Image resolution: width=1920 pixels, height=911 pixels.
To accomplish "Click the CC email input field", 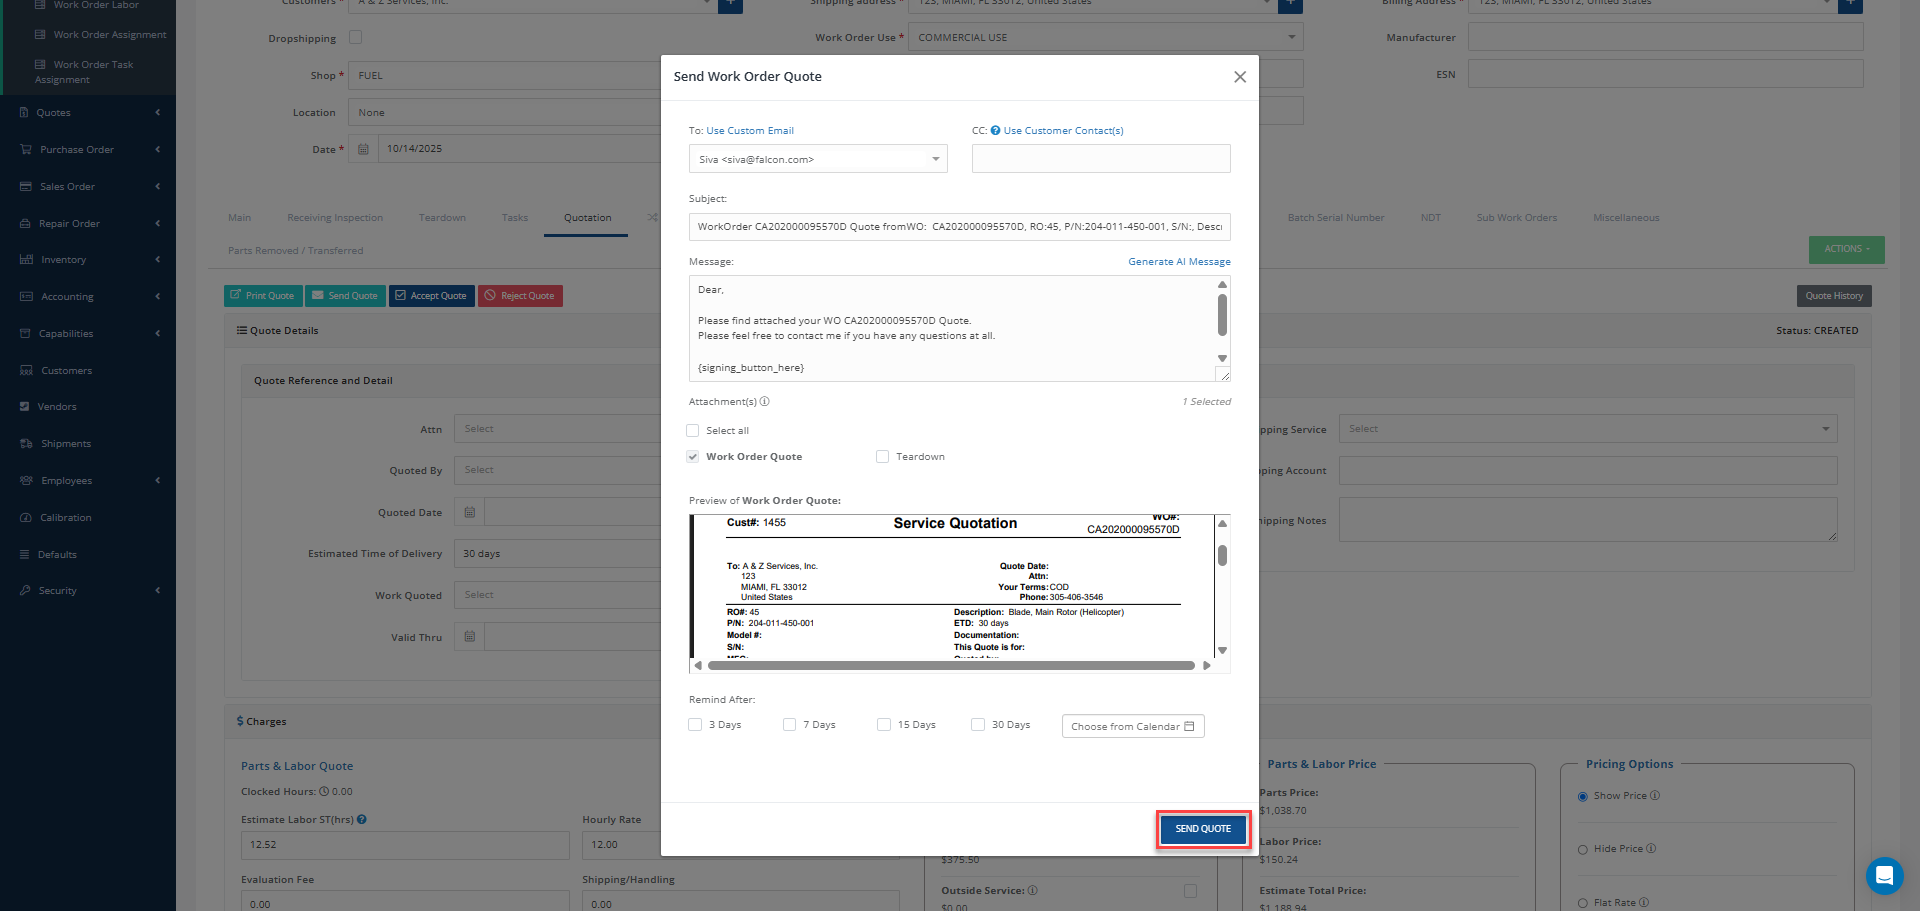I will 1100,159.
